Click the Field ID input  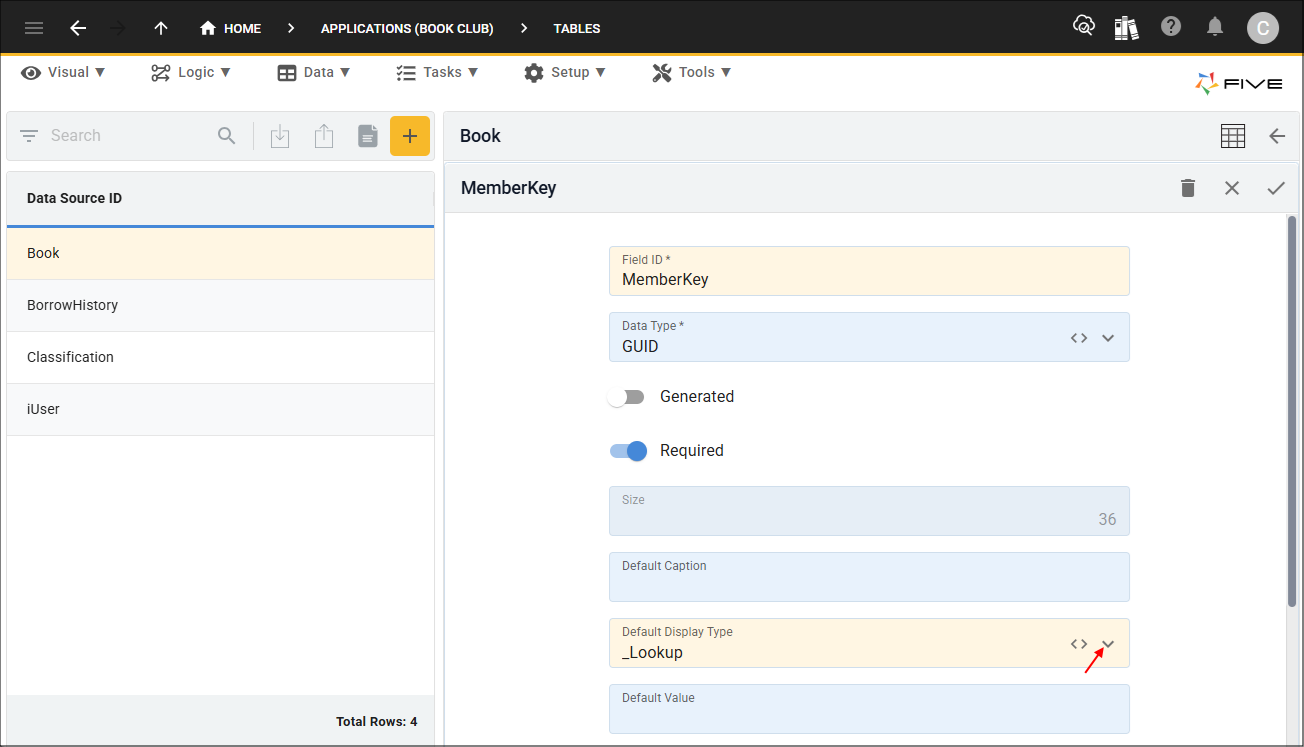click(x=869, y=271)
